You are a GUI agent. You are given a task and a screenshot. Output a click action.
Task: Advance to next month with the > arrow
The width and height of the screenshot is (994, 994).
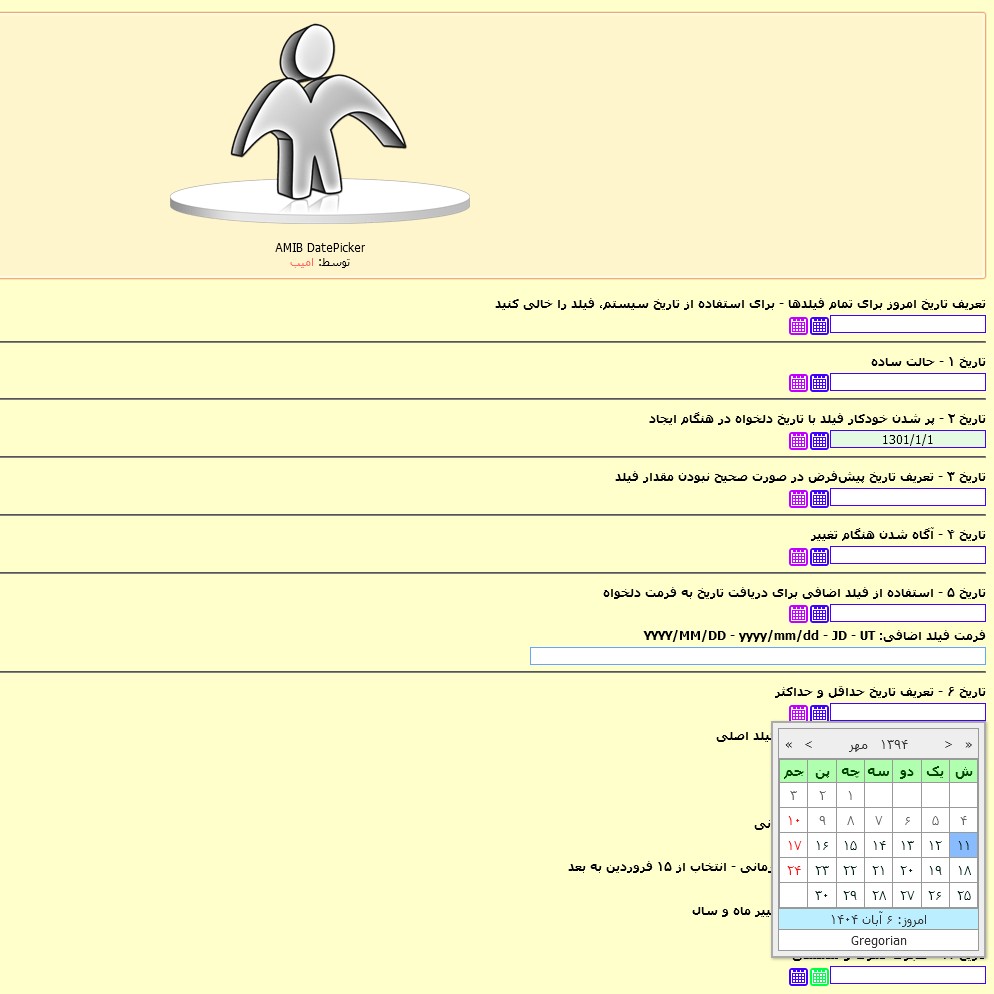click(948, 744)
